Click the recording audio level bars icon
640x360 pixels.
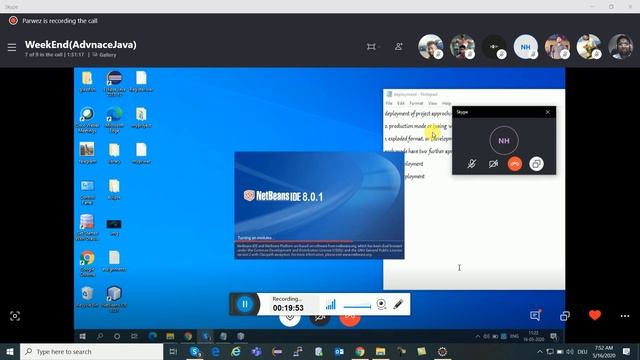(331, 304)
